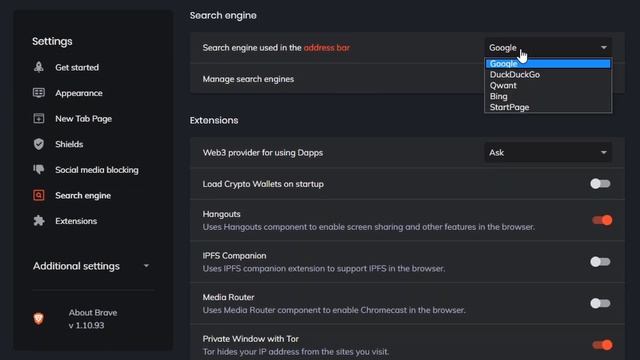Toggle Load Crypto Wallets on startup
Viewport: 640px width, 360px height.
(600, 184)
